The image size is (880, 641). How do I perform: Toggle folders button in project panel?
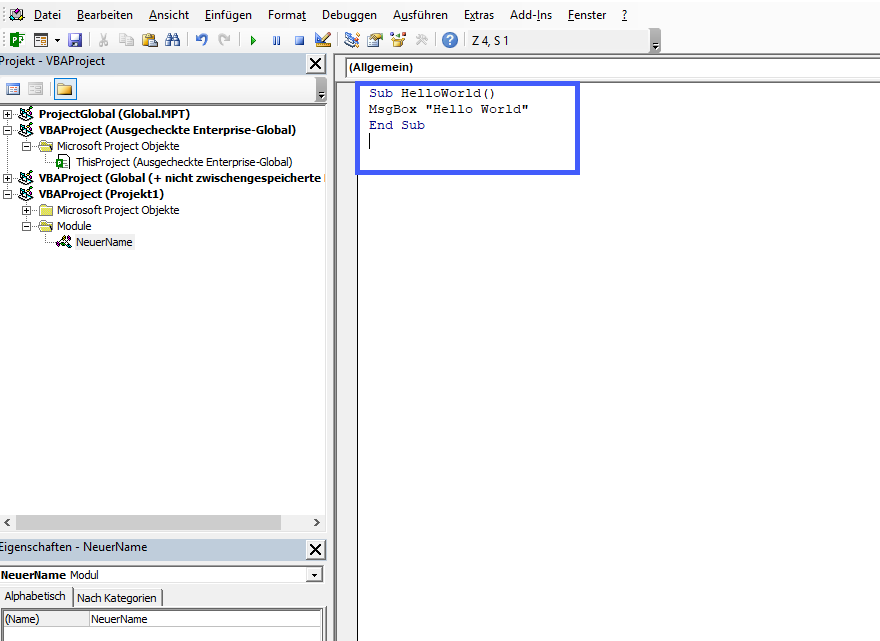(x=64, y=89)
